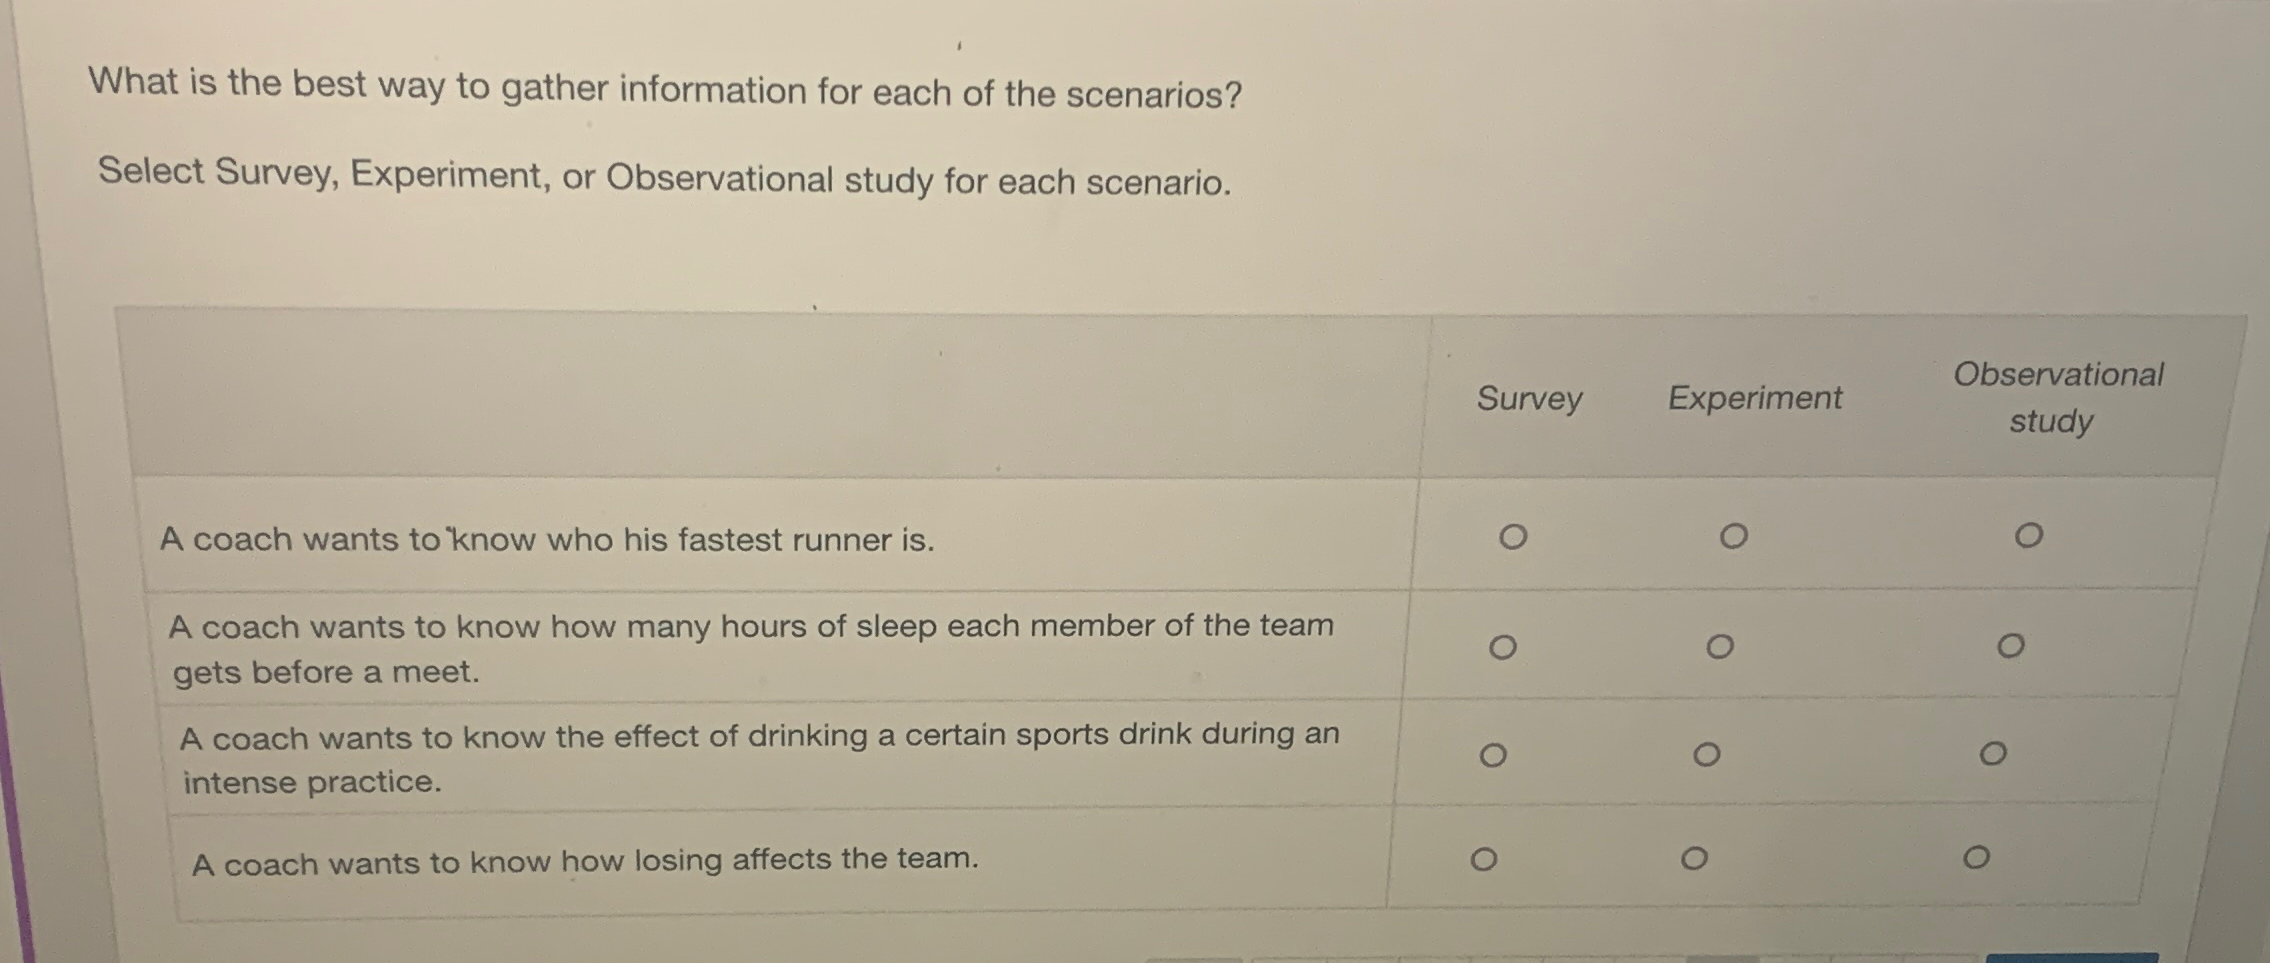Click the losing affects team scenario text
The image size is (2270, 963).
pos(586,859)
